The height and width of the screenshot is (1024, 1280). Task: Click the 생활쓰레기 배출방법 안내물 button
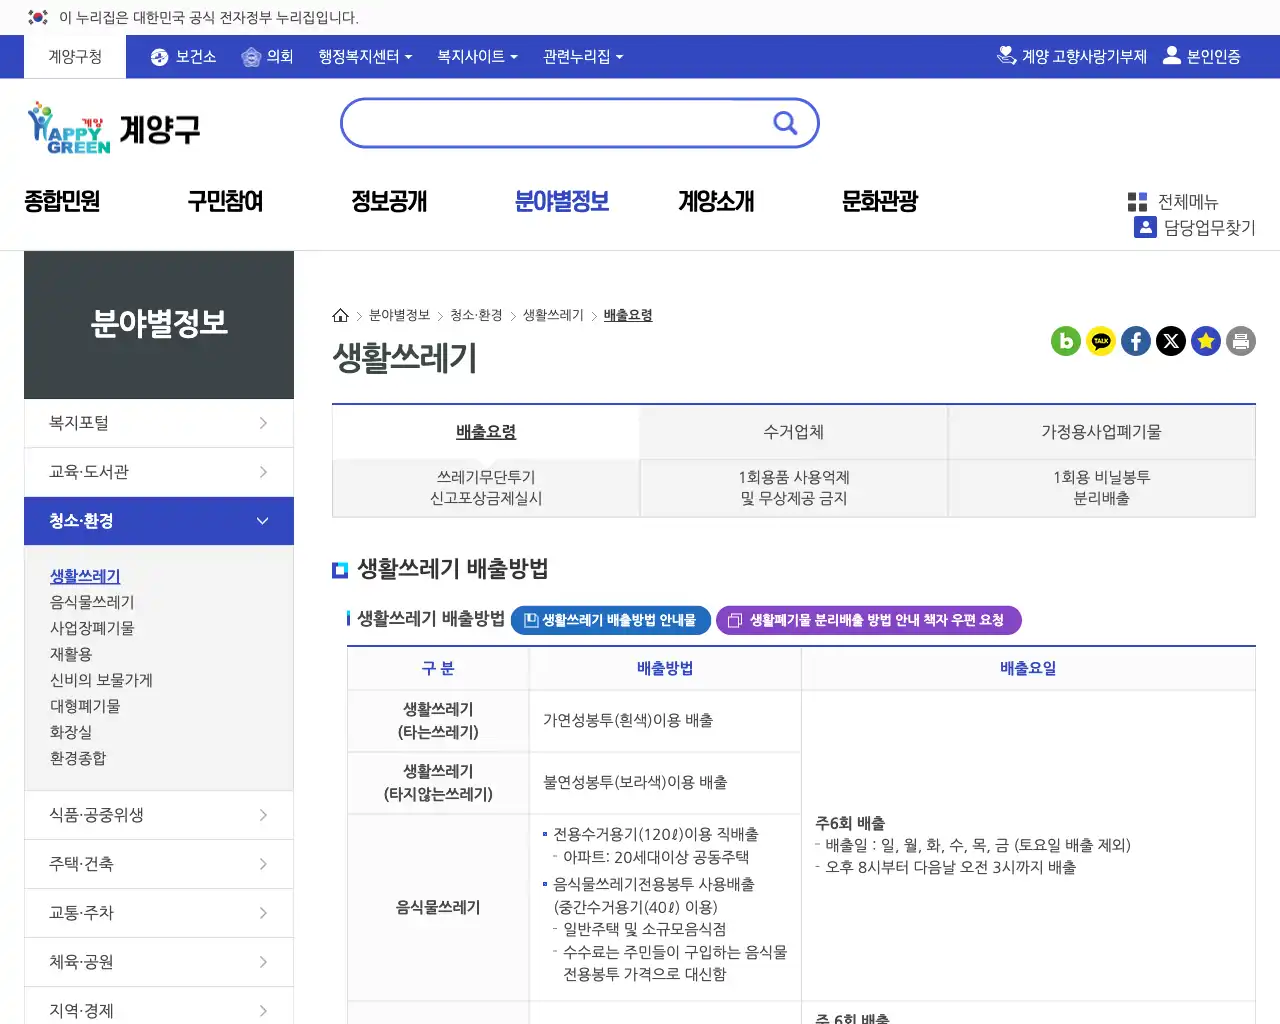tap(611, 620)
